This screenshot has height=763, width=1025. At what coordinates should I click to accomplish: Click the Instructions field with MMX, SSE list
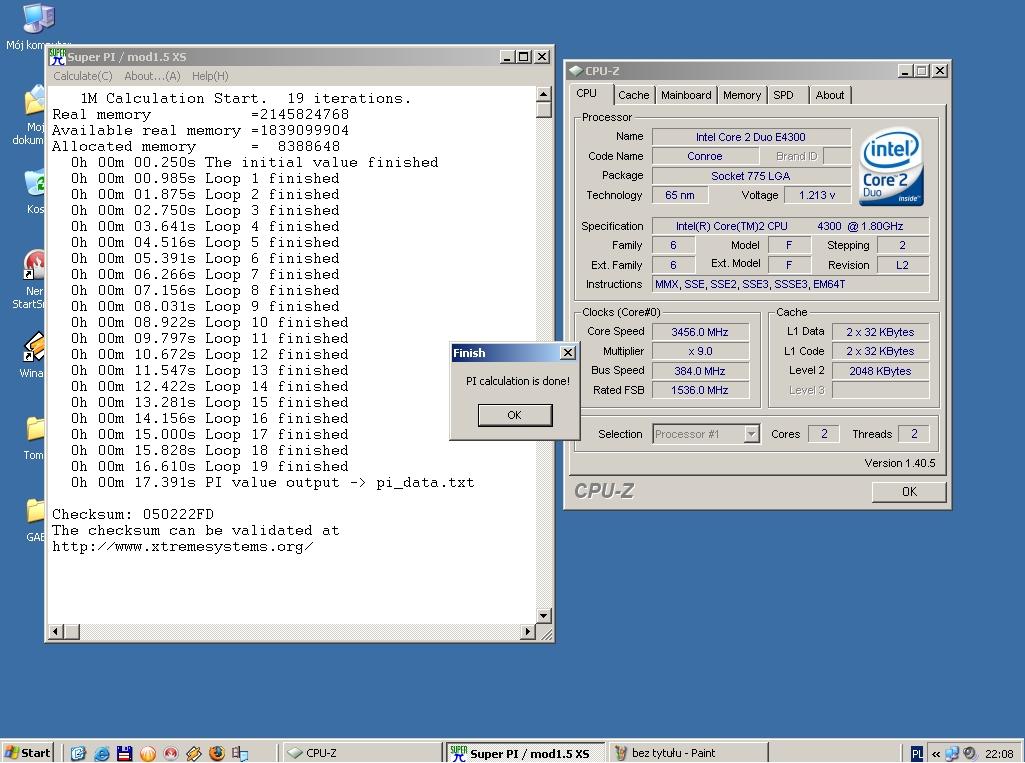[x=790, y=284]
